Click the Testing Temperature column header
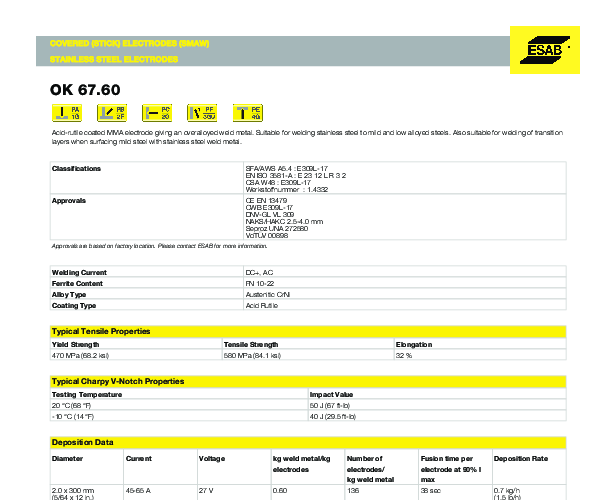Screen dimensions: 615x500 [87, 395]
